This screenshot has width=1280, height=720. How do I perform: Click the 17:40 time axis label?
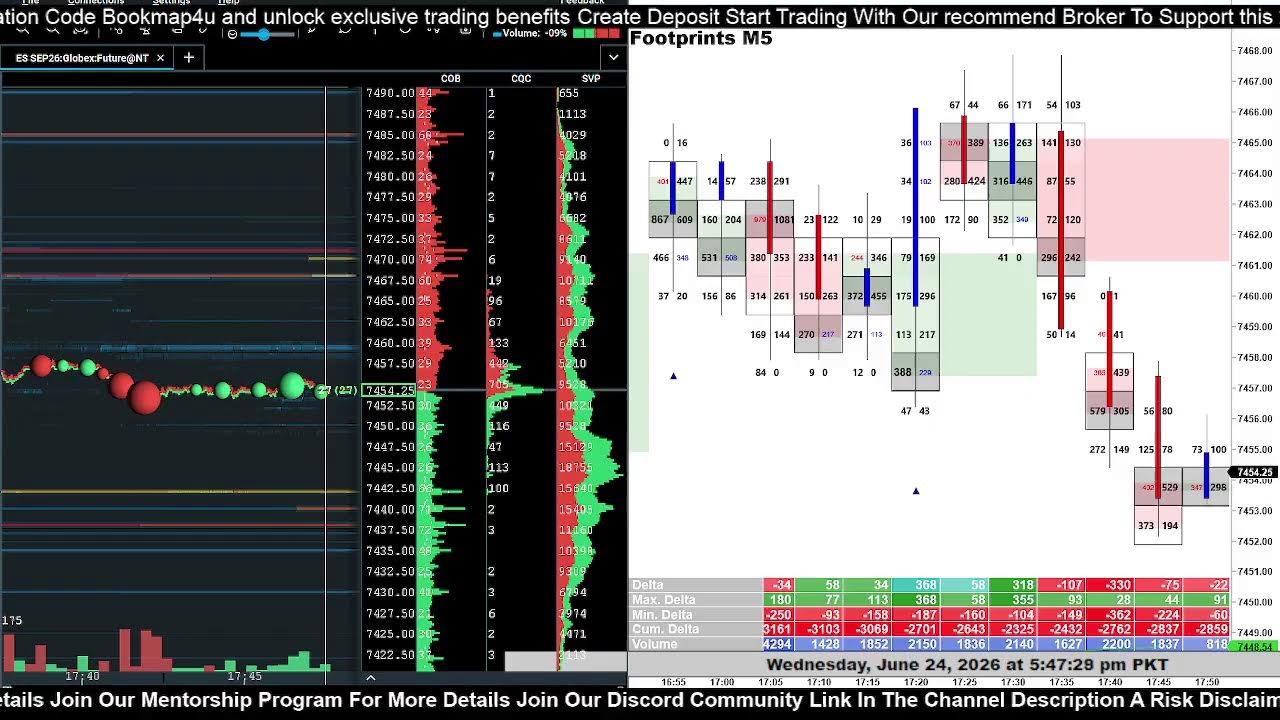pyautogui.click(x=82, y=677)
